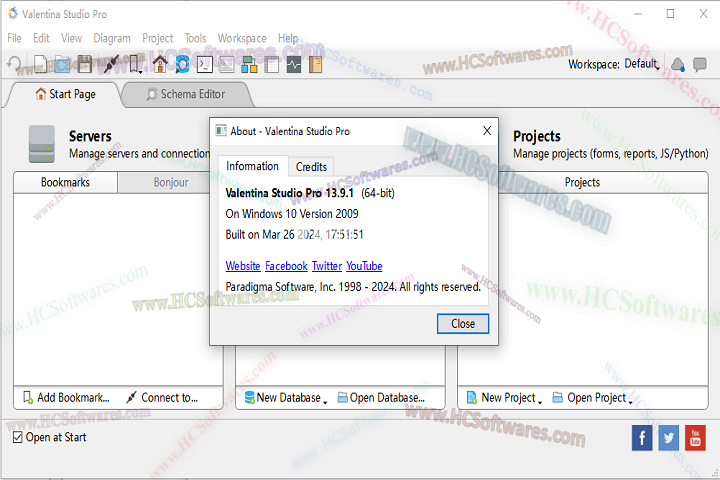Image resolution: width=720 pixels, height=480 pixels.
Task: Open the View menu
Action: (x=72, y=38)
